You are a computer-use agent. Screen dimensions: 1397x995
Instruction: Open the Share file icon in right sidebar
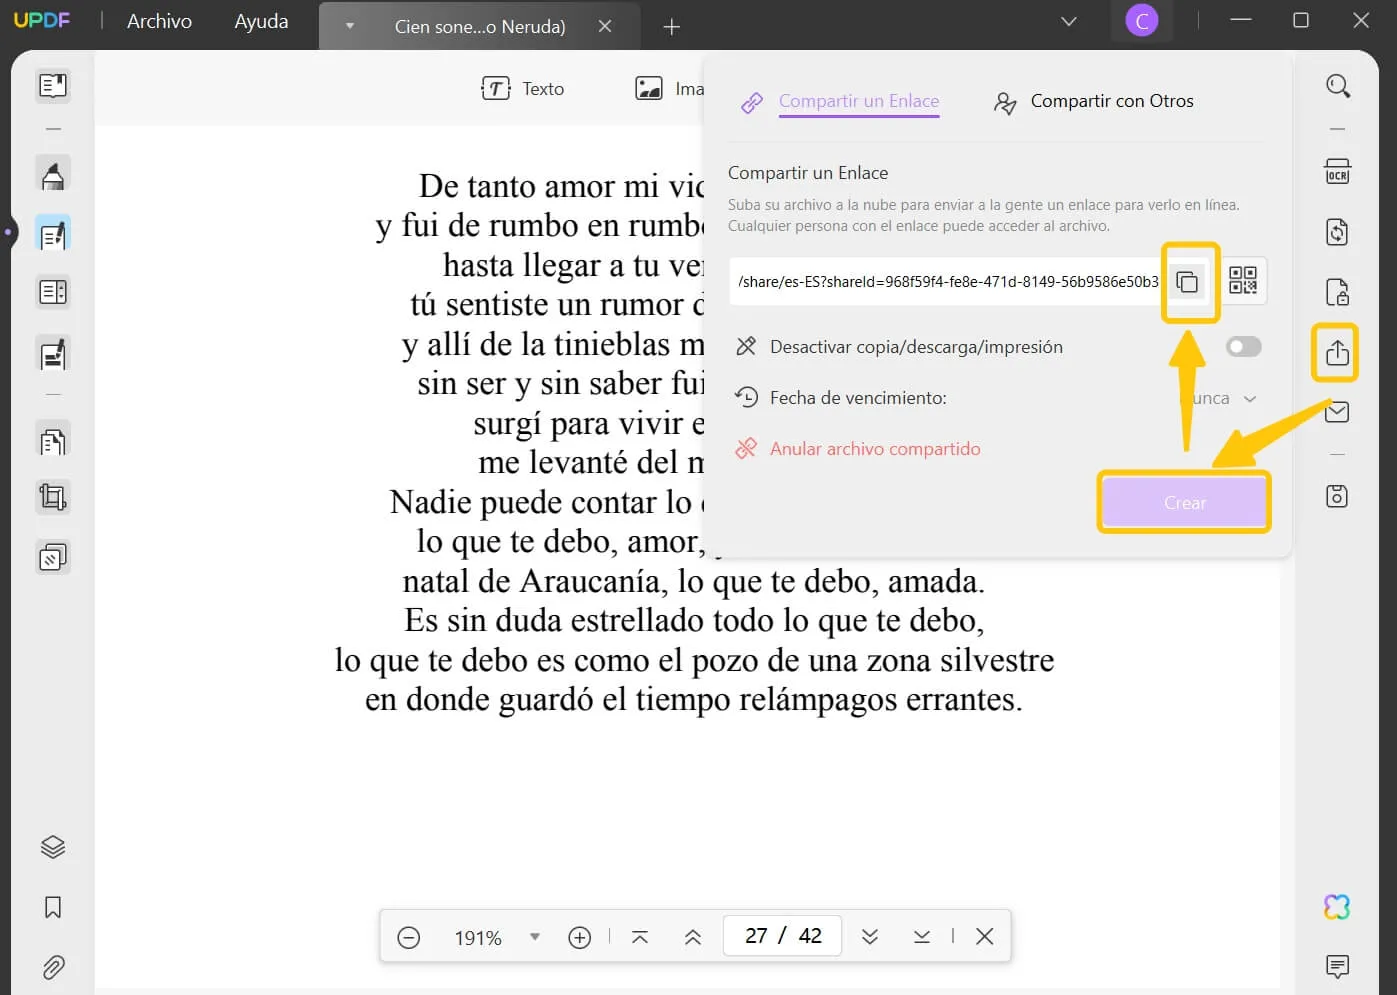tap(1336, 352)
